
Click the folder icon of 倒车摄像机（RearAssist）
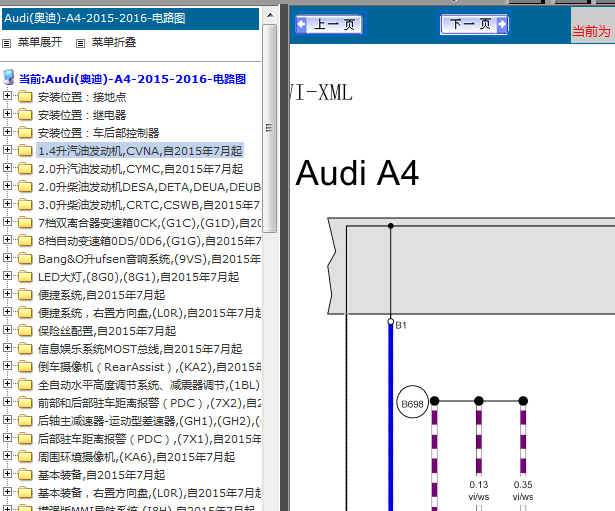[x=25, y=367]
